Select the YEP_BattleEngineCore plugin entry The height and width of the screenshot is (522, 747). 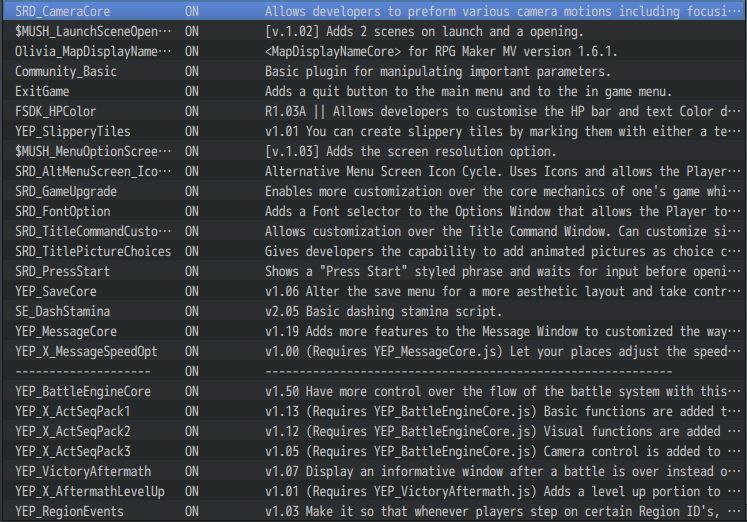[x=83, y=391]
